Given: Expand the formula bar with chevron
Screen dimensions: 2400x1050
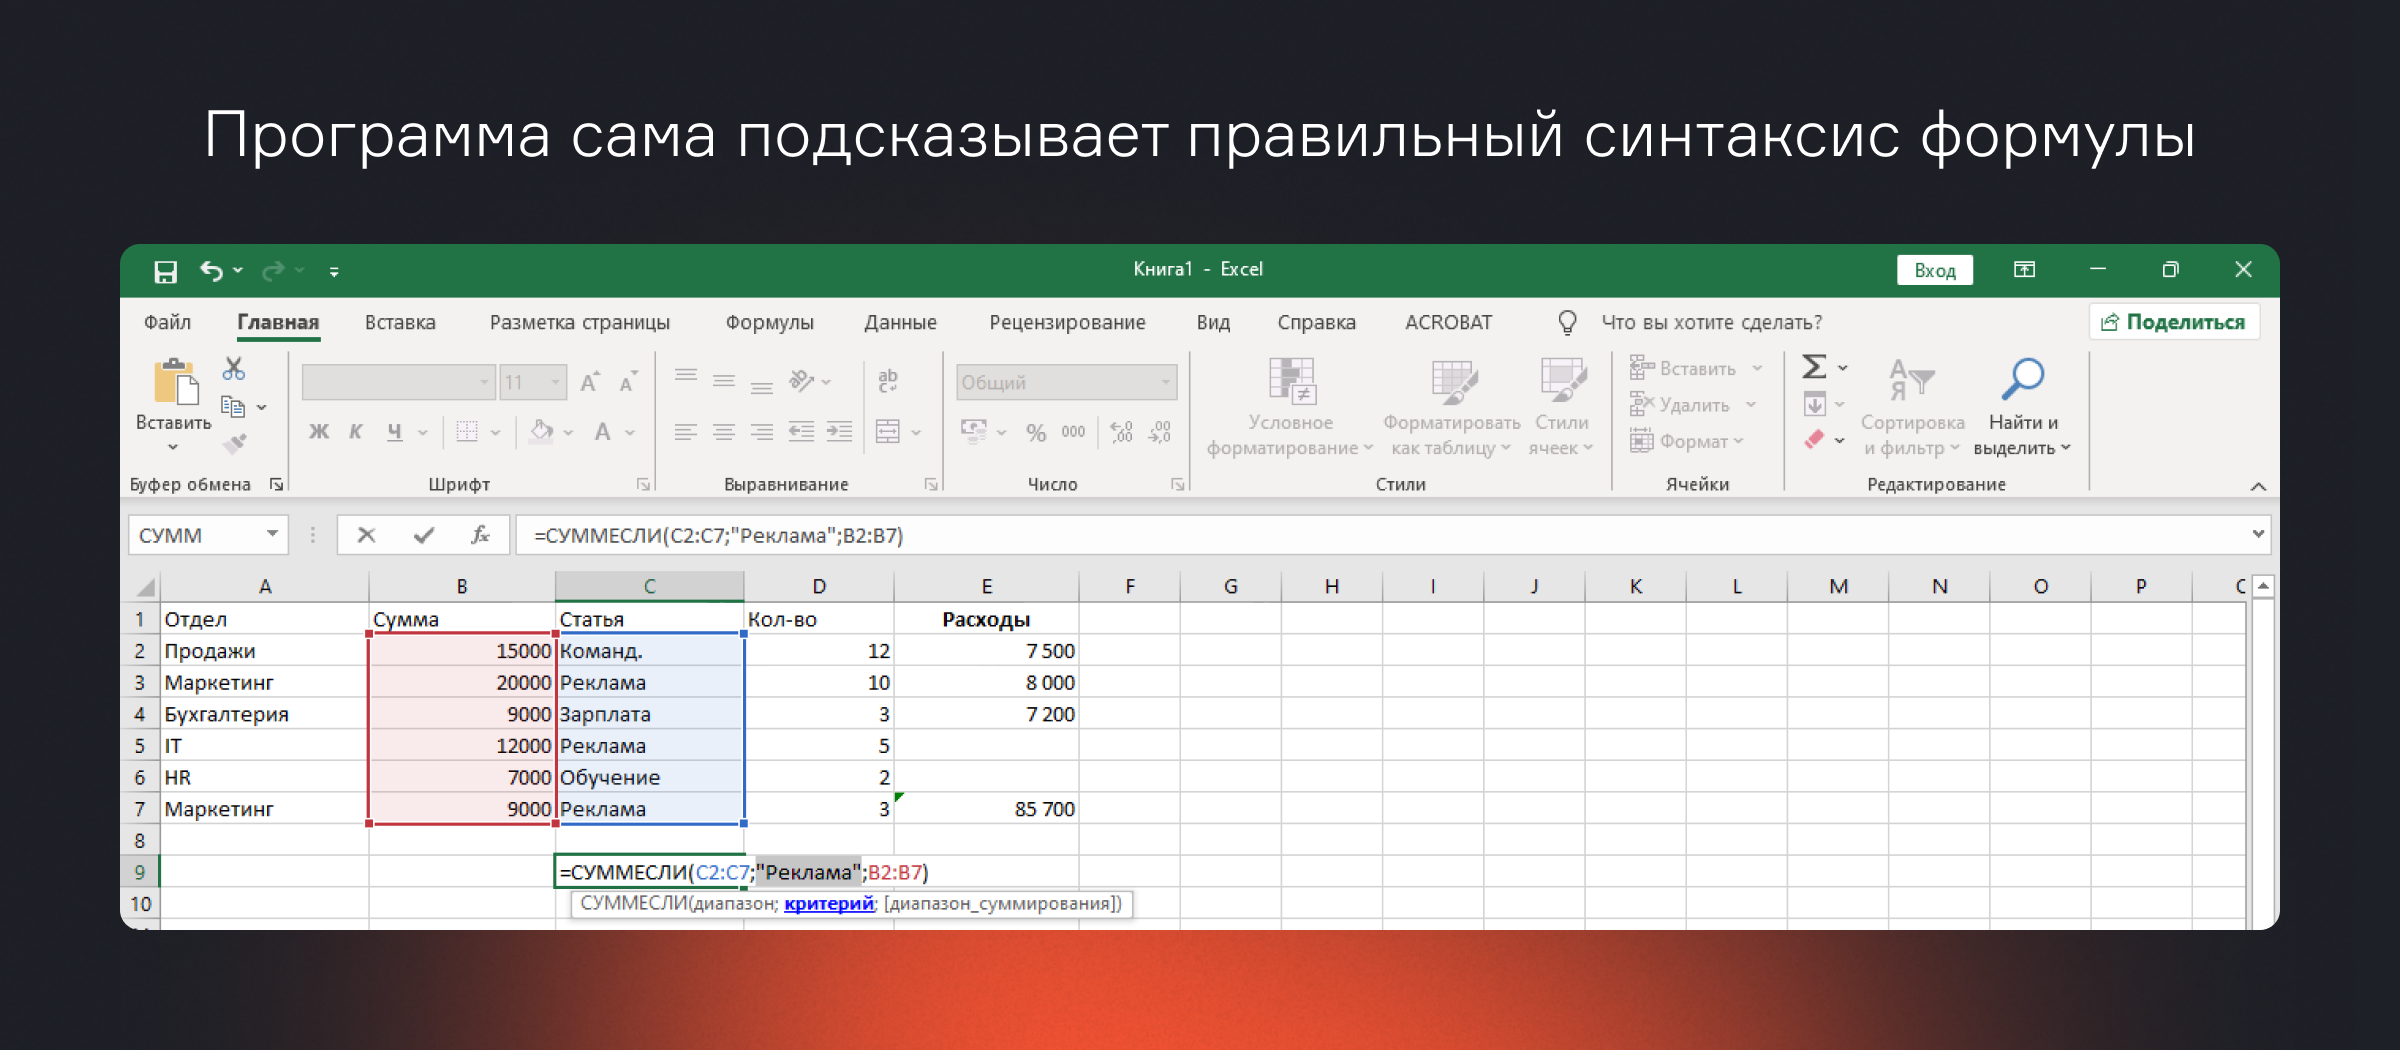Looking at the screenshot, I should tap(2257, 534).
